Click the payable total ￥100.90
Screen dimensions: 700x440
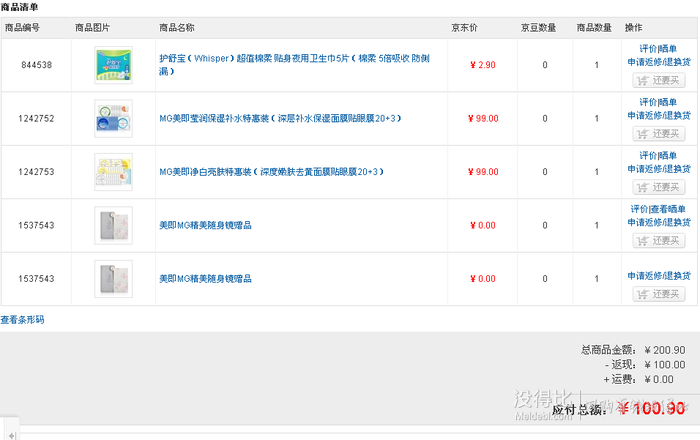[651, 408]
